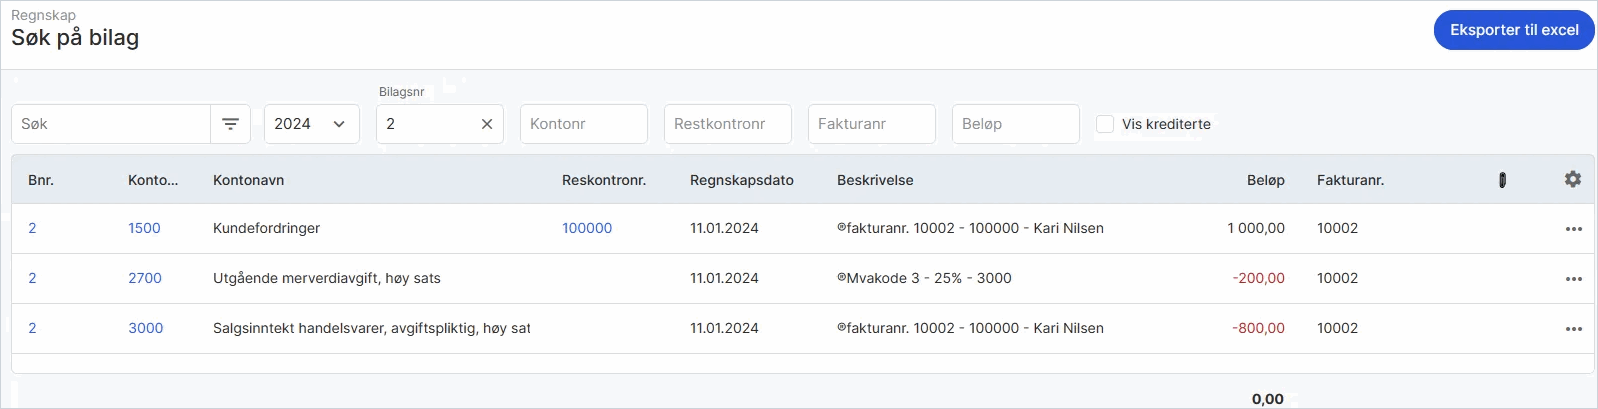The height and width of the screenshot is (409, 1598).
Task: Open row menu for Salgsinntekt handelsvarer line
Action: (1574, 329)
